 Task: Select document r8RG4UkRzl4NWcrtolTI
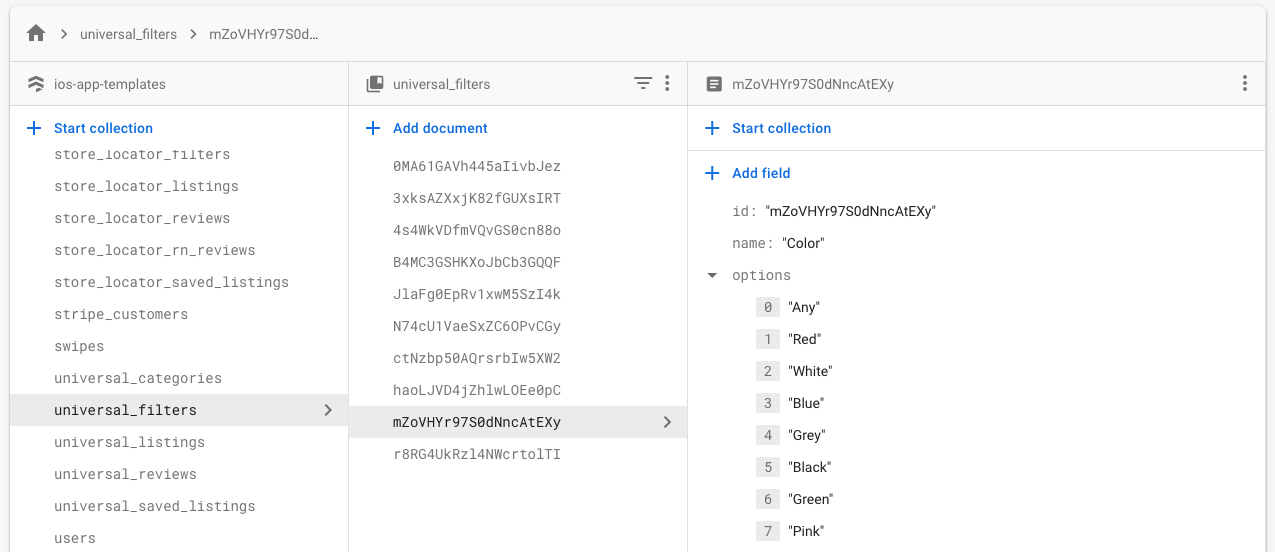point(476,454)
